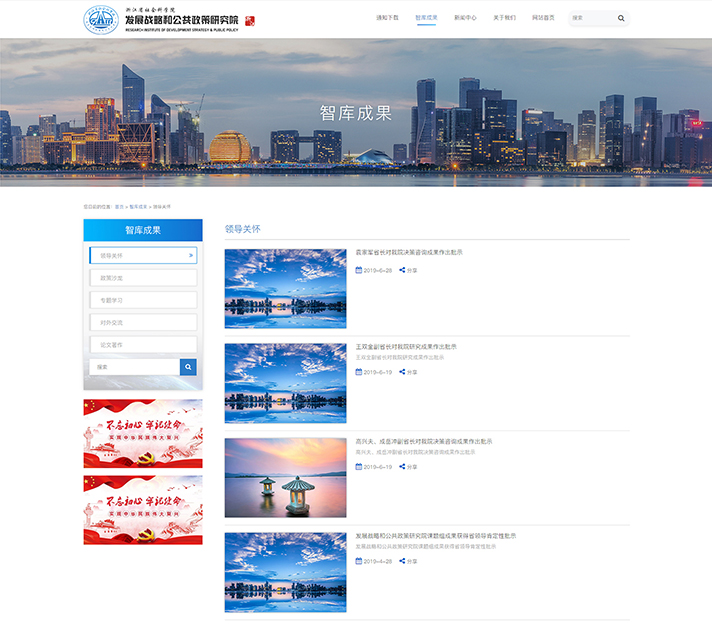
Task: Click share icon under the 2019-6-28 first article
Action: point(402,270)
